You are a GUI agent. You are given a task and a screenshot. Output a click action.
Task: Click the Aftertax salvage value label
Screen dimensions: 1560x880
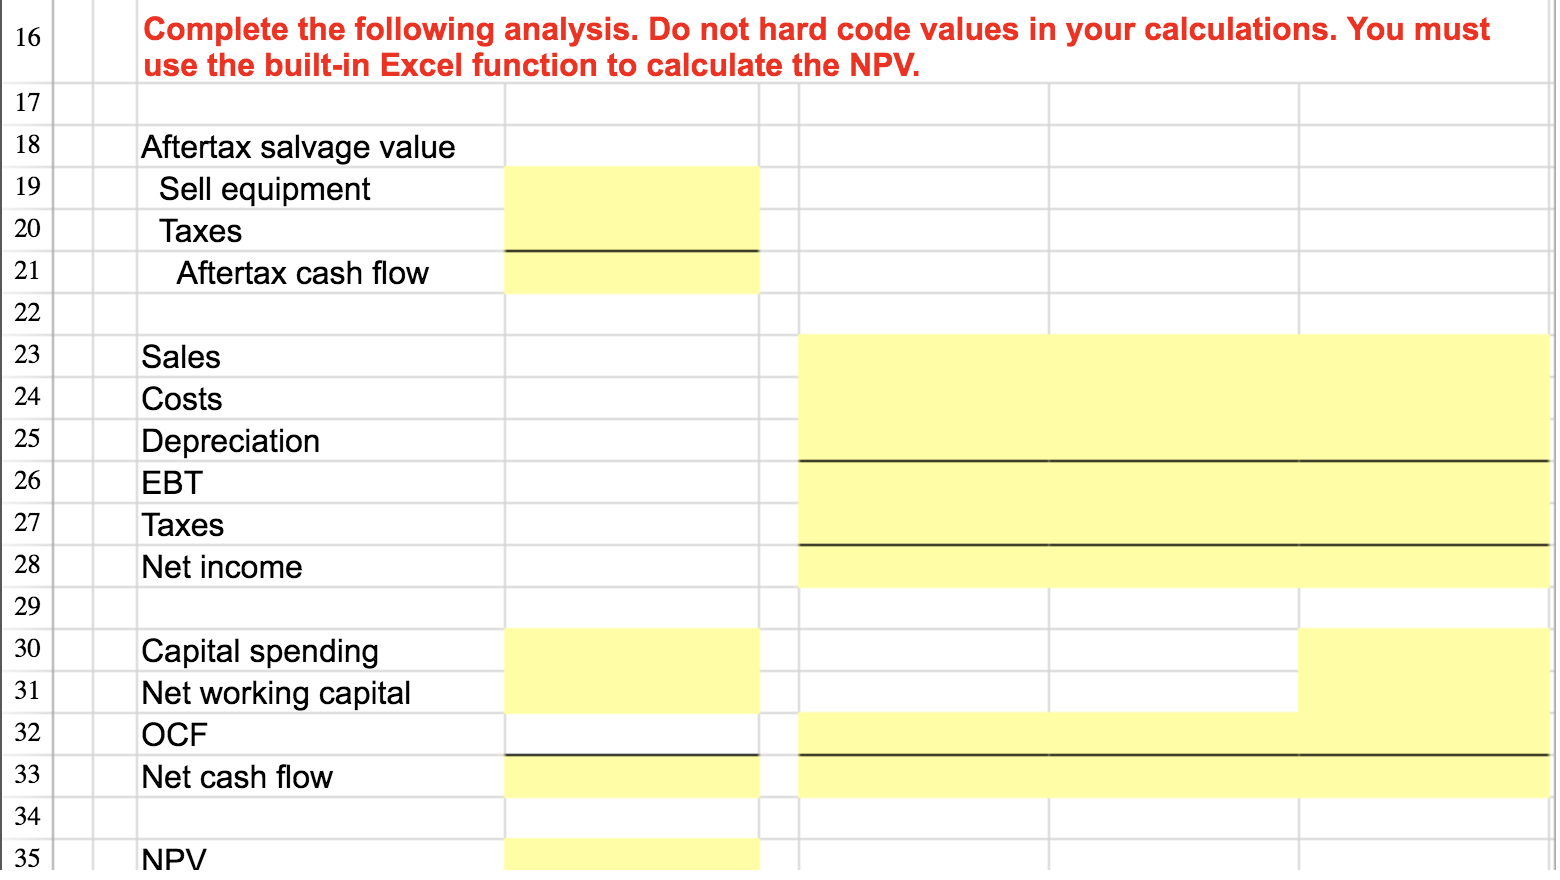coord(298,147)
